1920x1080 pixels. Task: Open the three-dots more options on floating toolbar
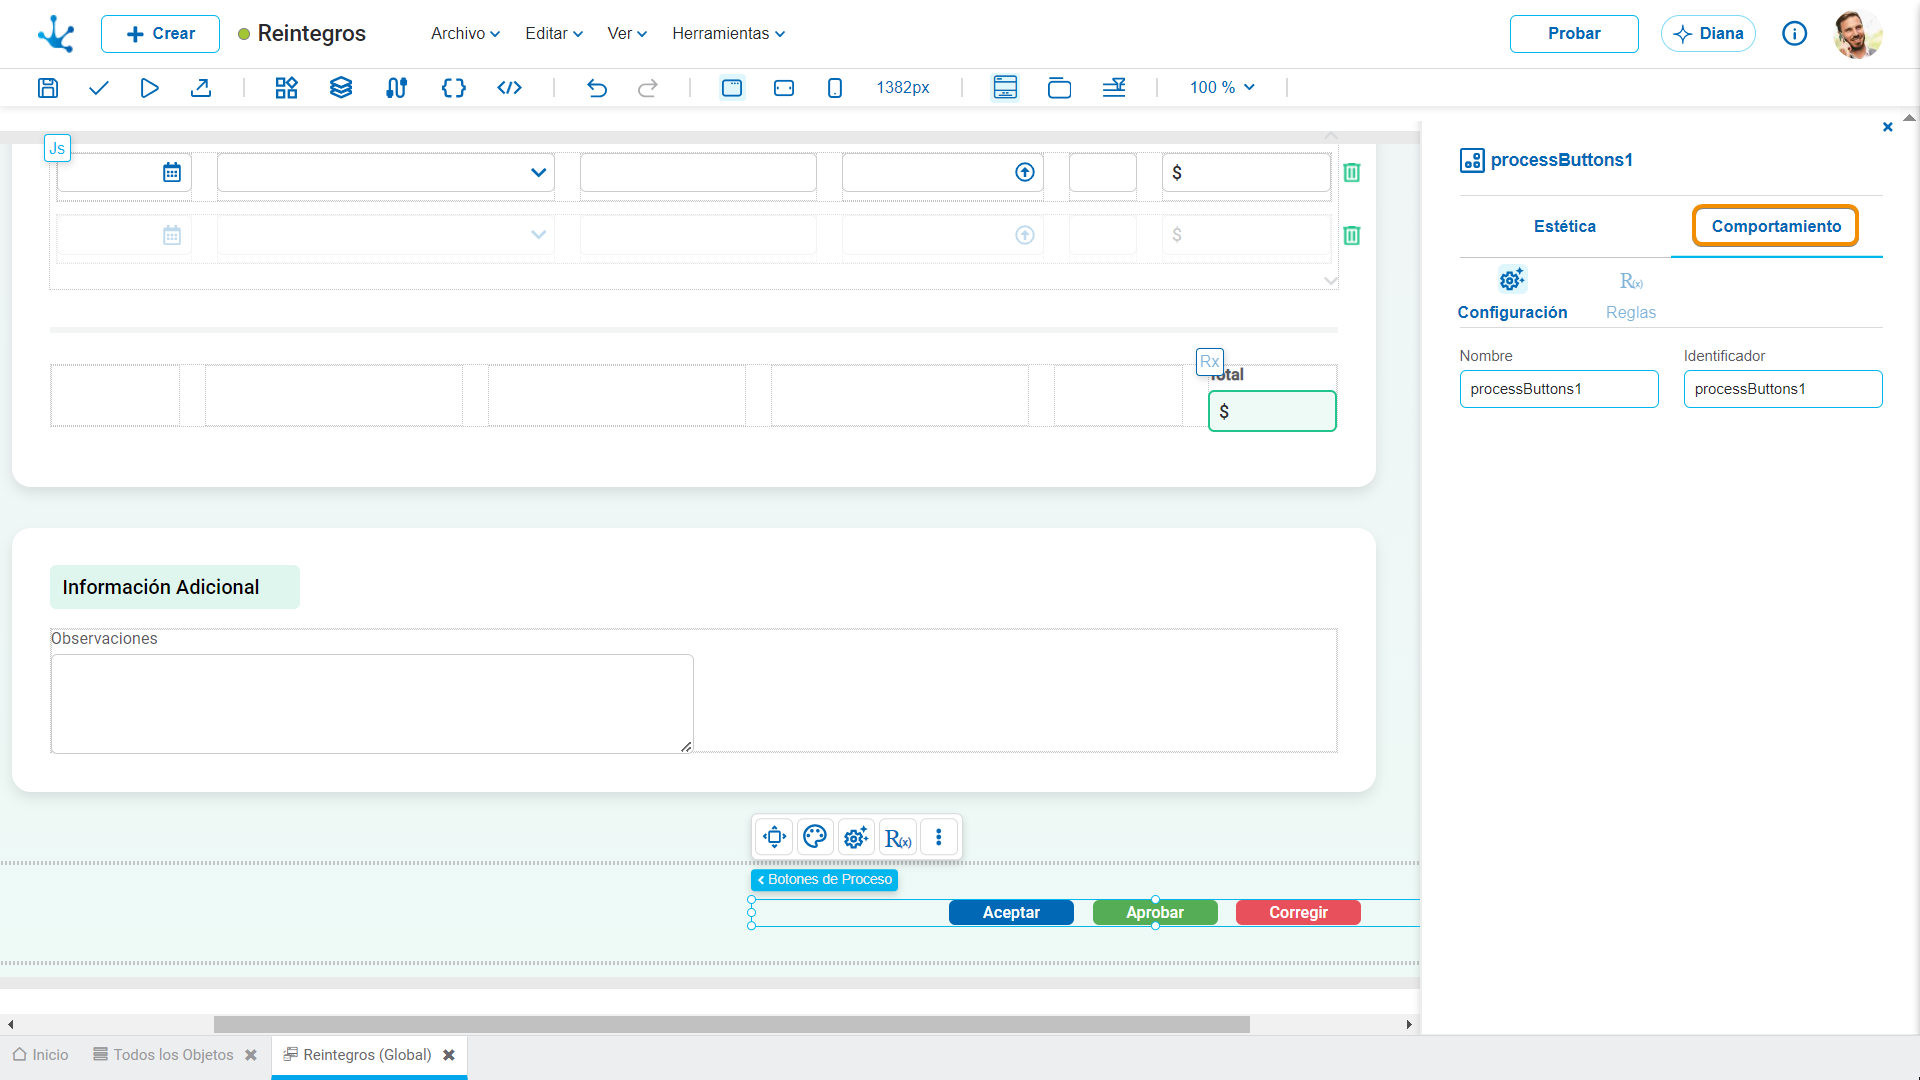pos(938,837)
